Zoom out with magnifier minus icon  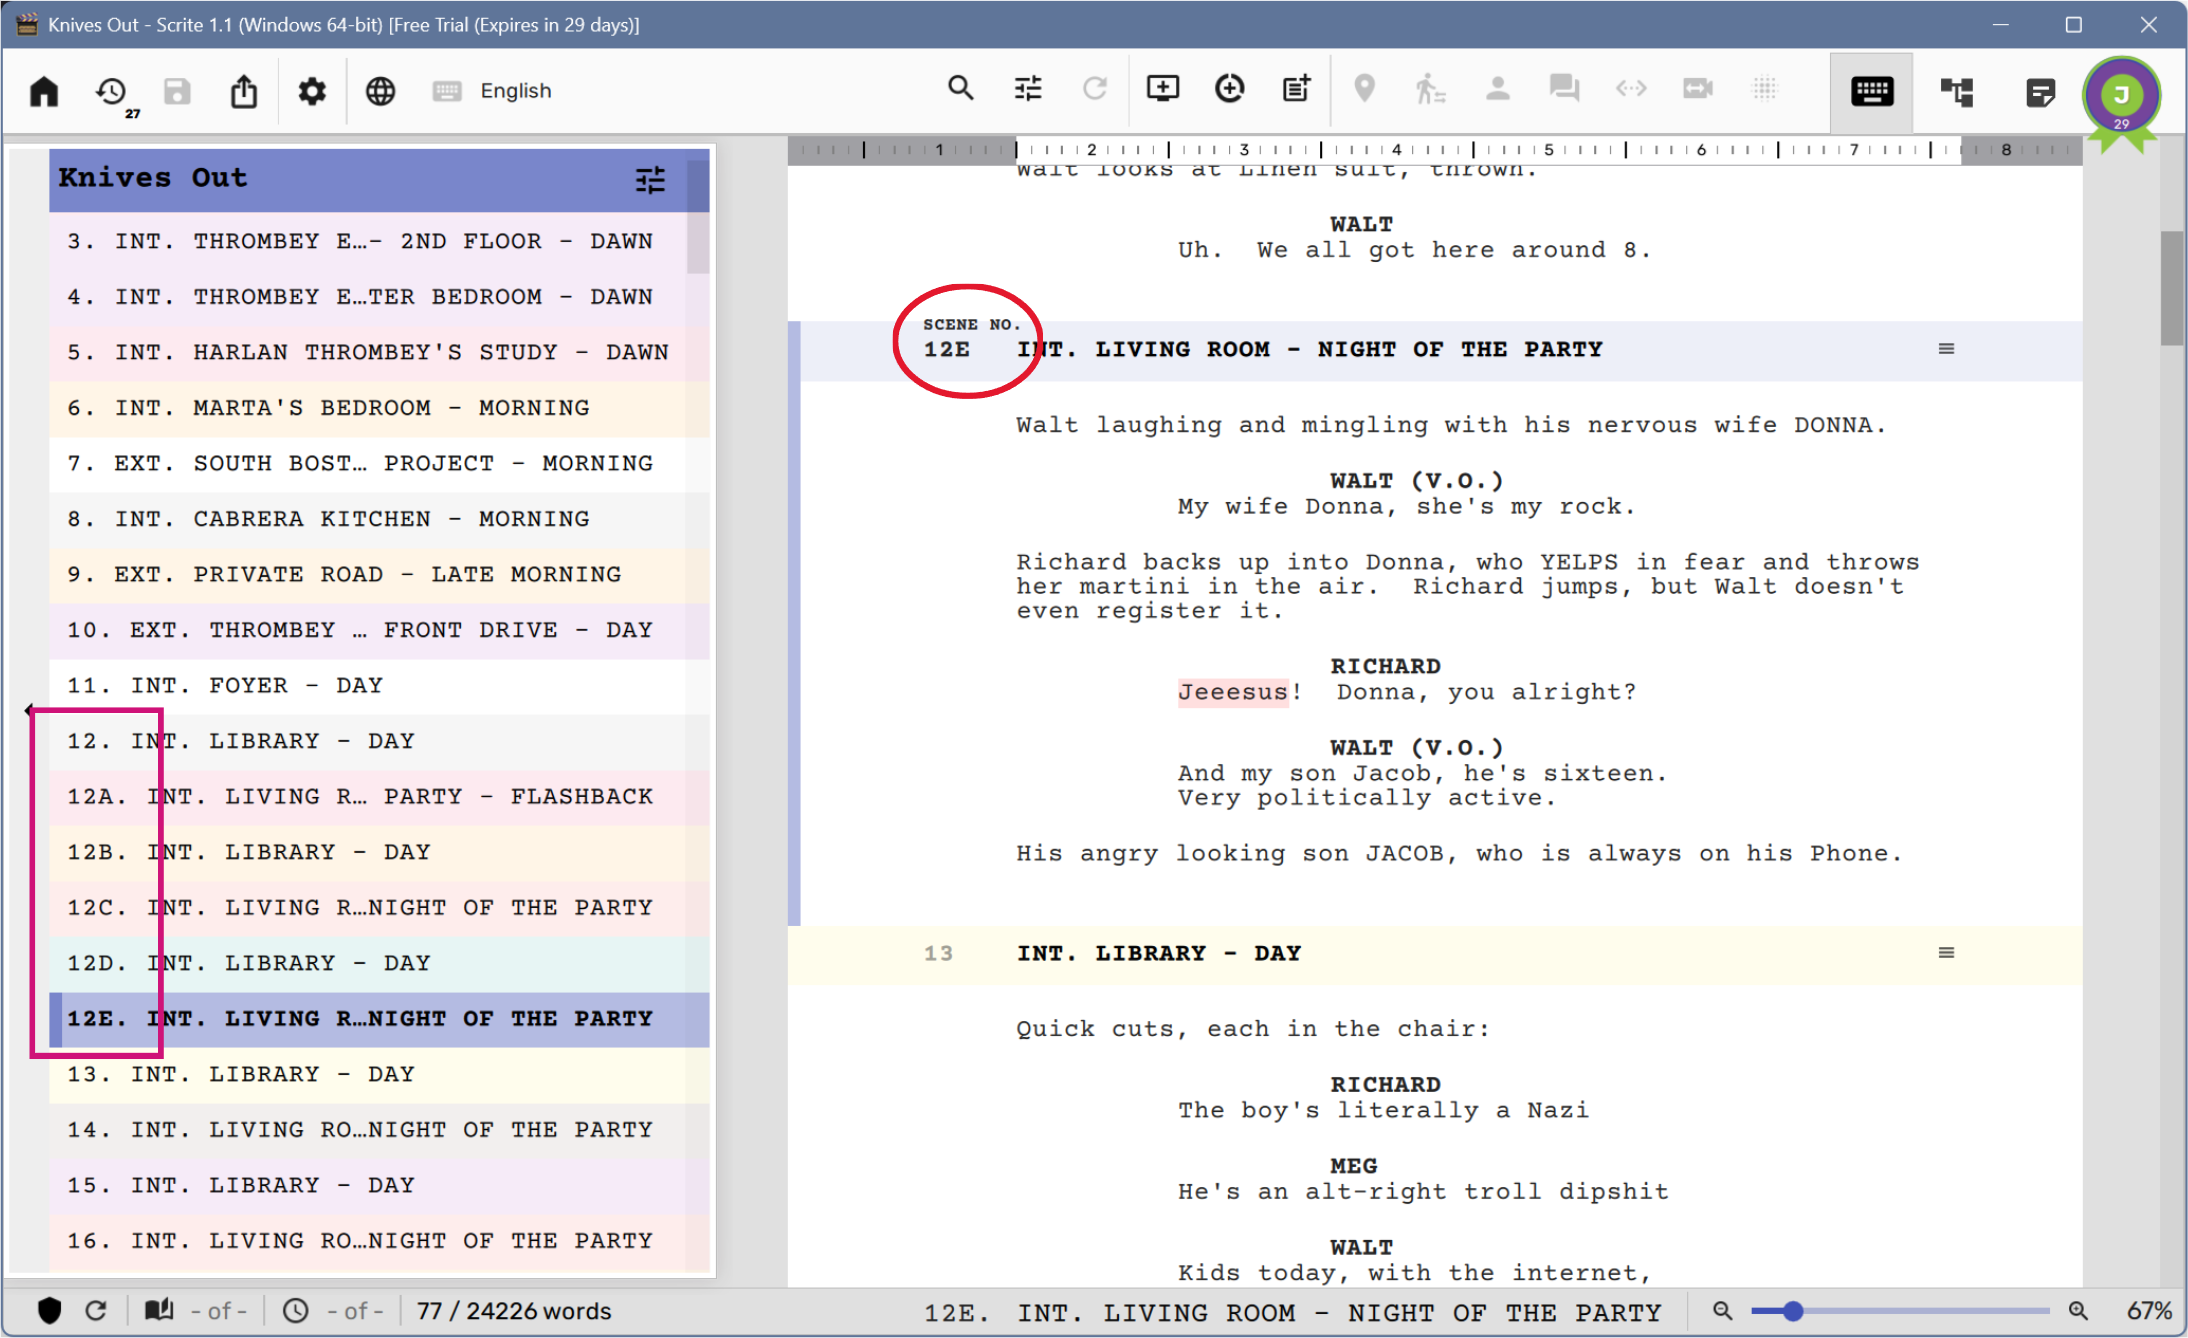1722,1310
